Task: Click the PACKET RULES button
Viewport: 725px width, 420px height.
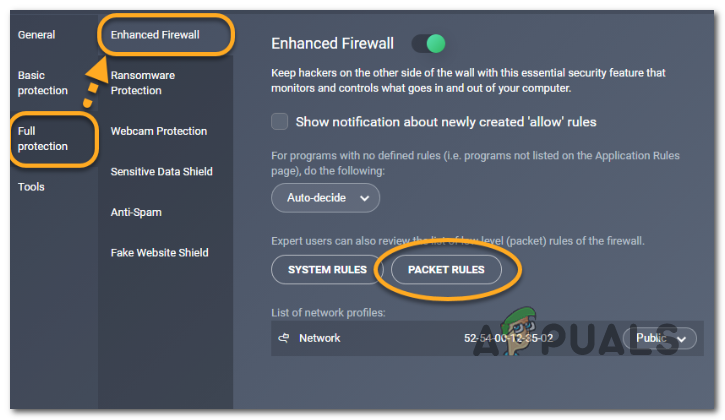Action: coord(446,270)
